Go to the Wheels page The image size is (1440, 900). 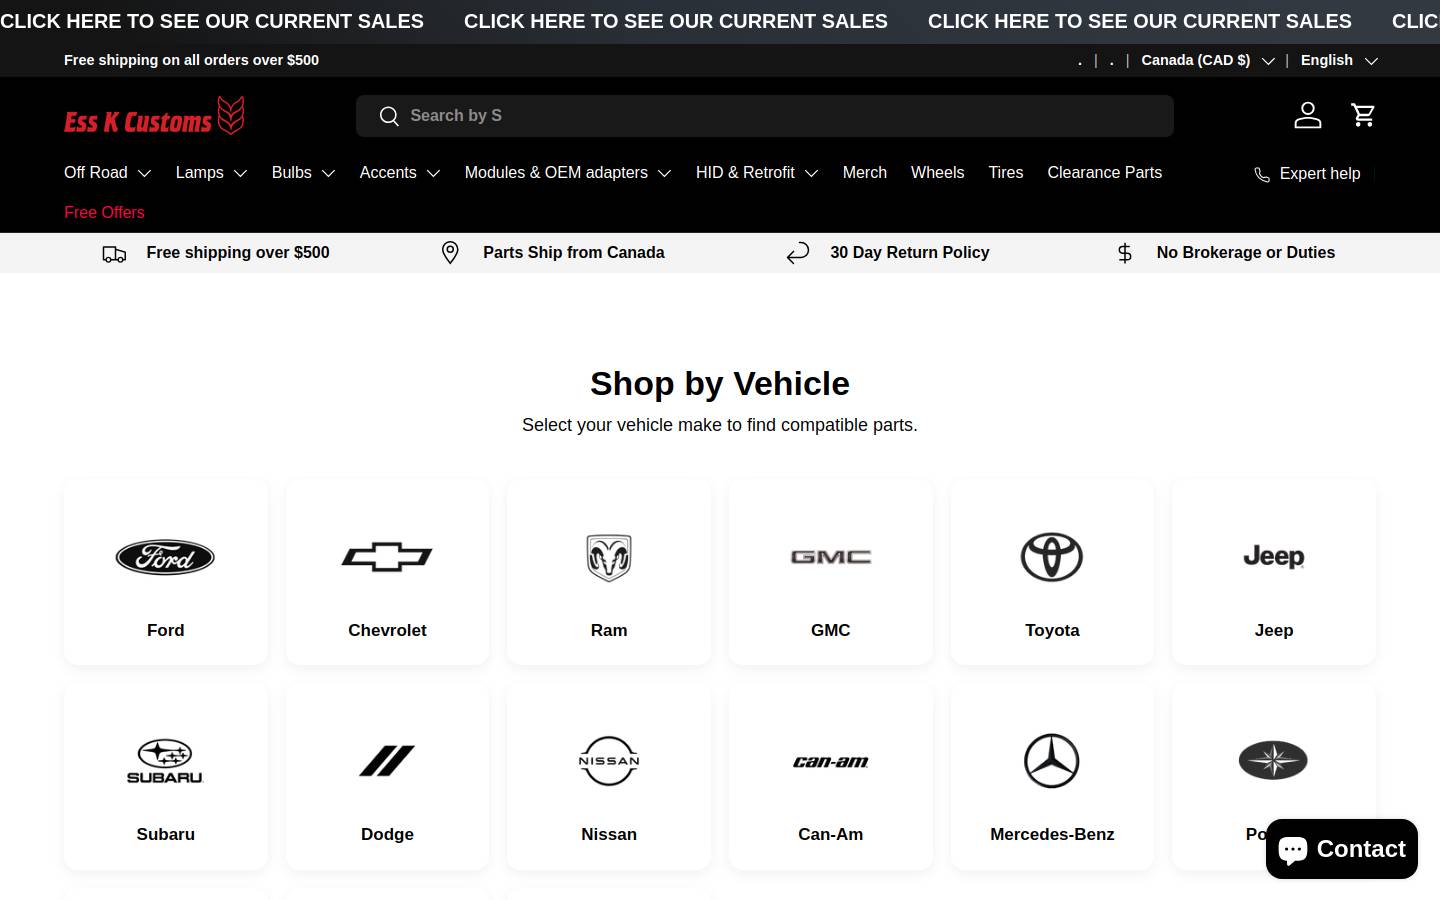[938, 173]
